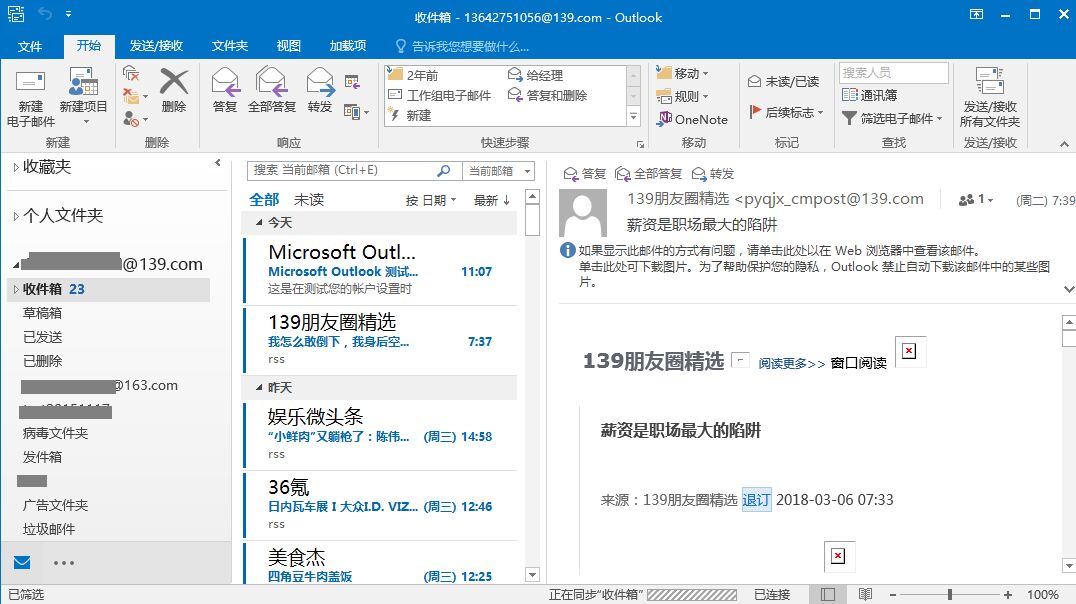Collapse the folder pane arrow
The height and width of the screenshot is (604, 1076).
click(218, 163)
